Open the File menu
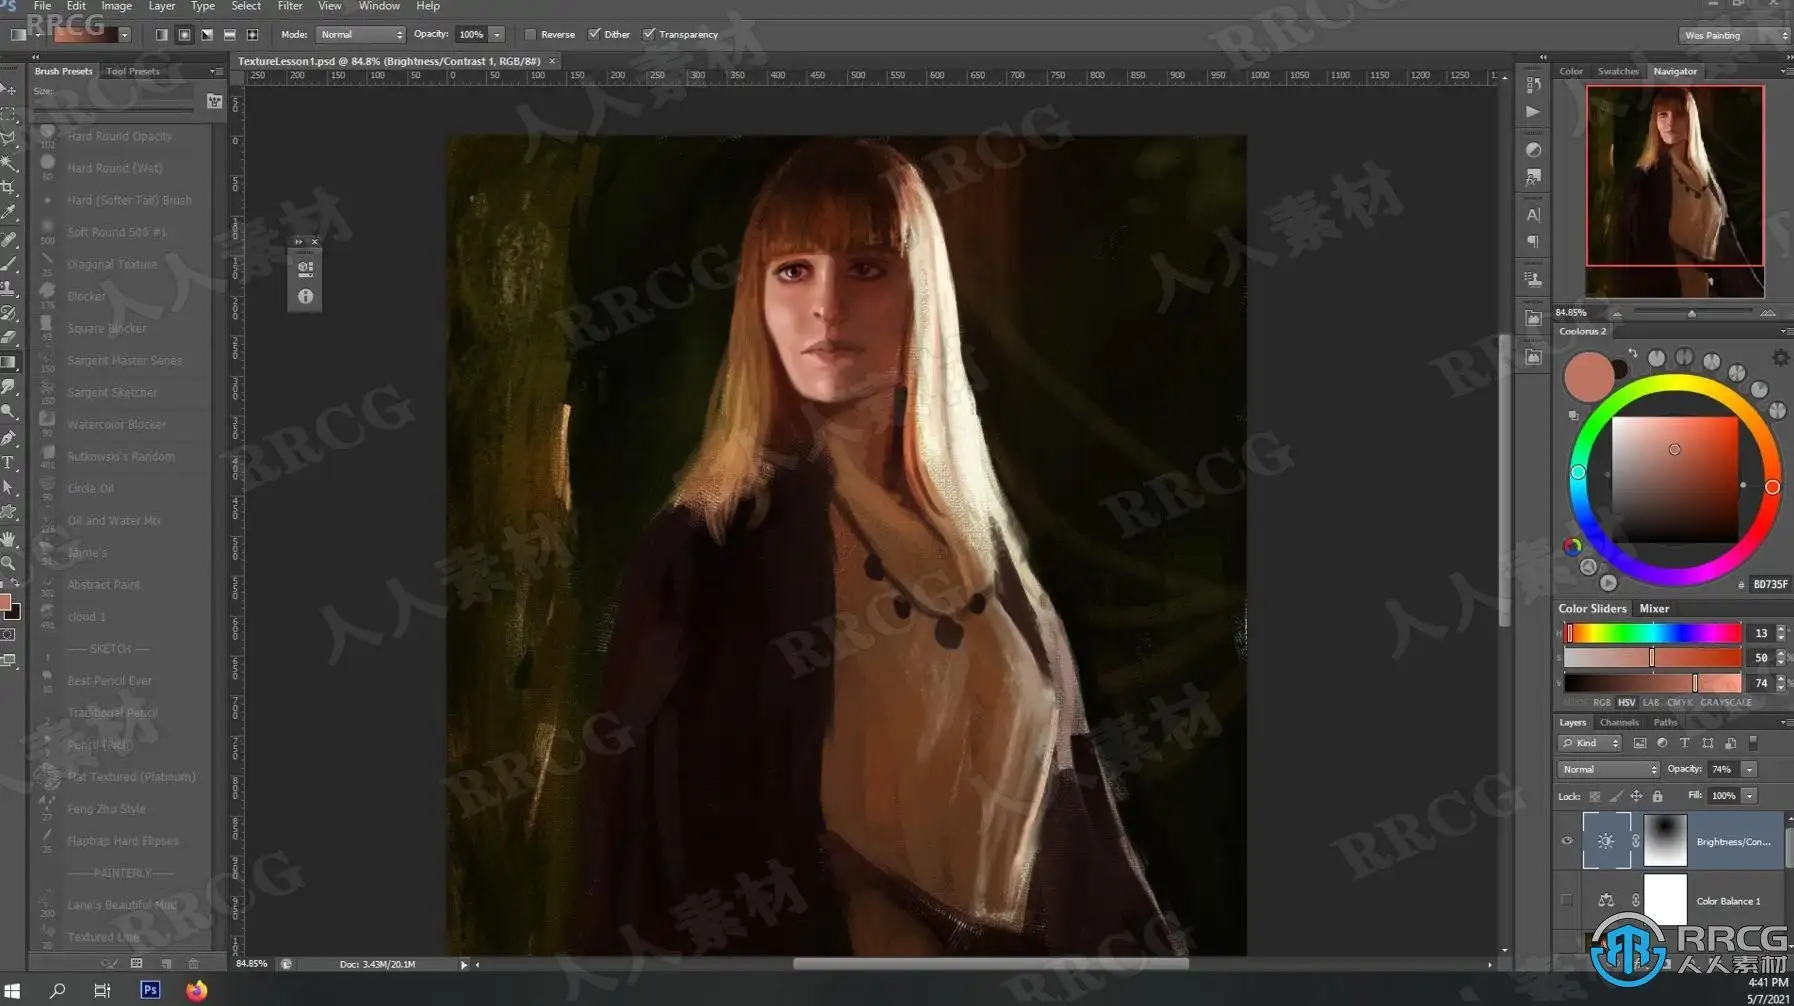 pos(42,6)
